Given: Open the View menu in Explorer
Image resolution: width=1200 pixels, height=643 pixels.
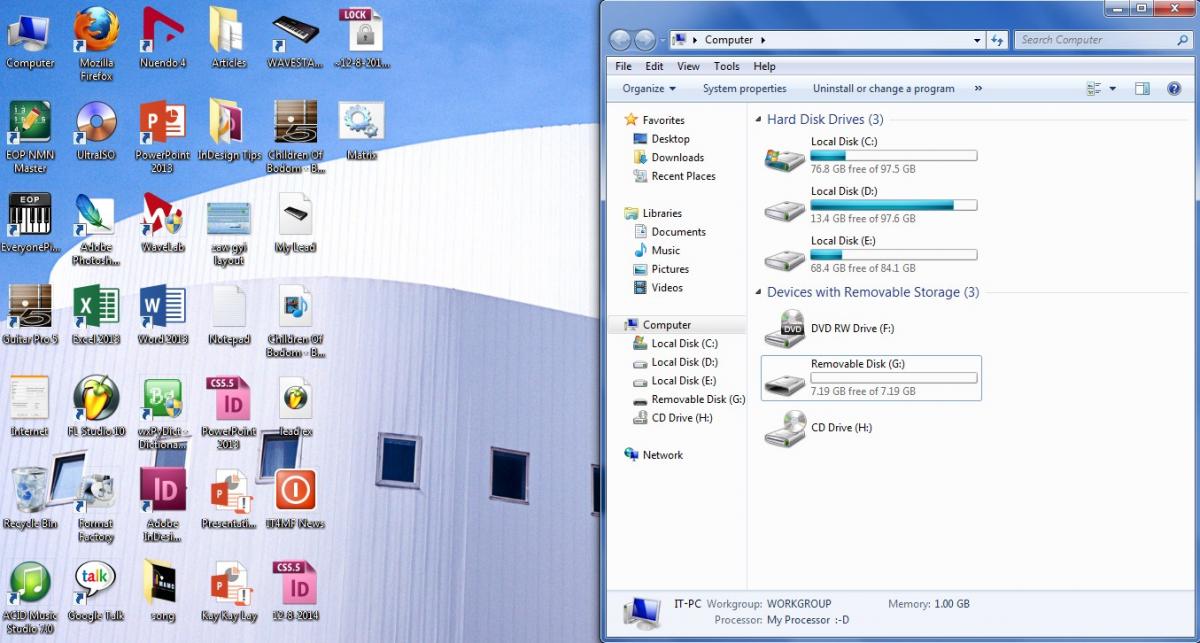Looking at the screenshot, I should coord(688,67).
